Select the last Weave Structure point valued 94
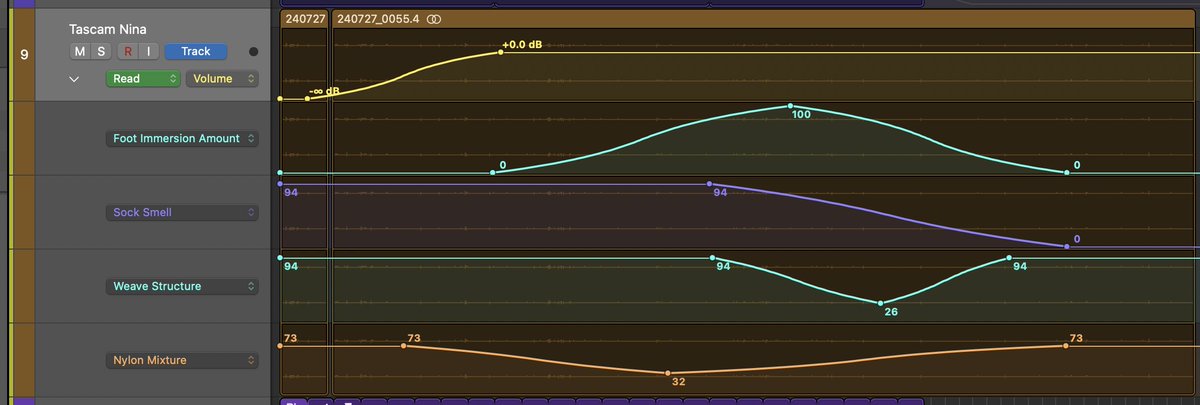 (x=1009, y=258)
